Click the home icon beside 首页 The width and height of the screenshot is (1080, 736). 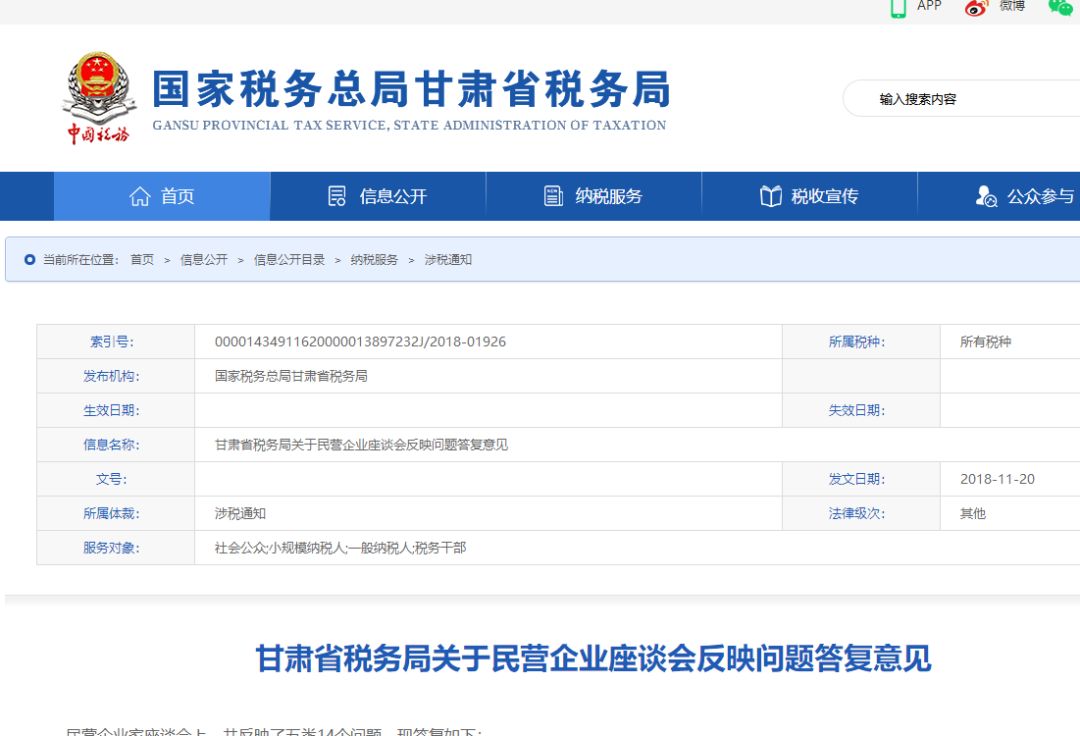pos(140,197)
